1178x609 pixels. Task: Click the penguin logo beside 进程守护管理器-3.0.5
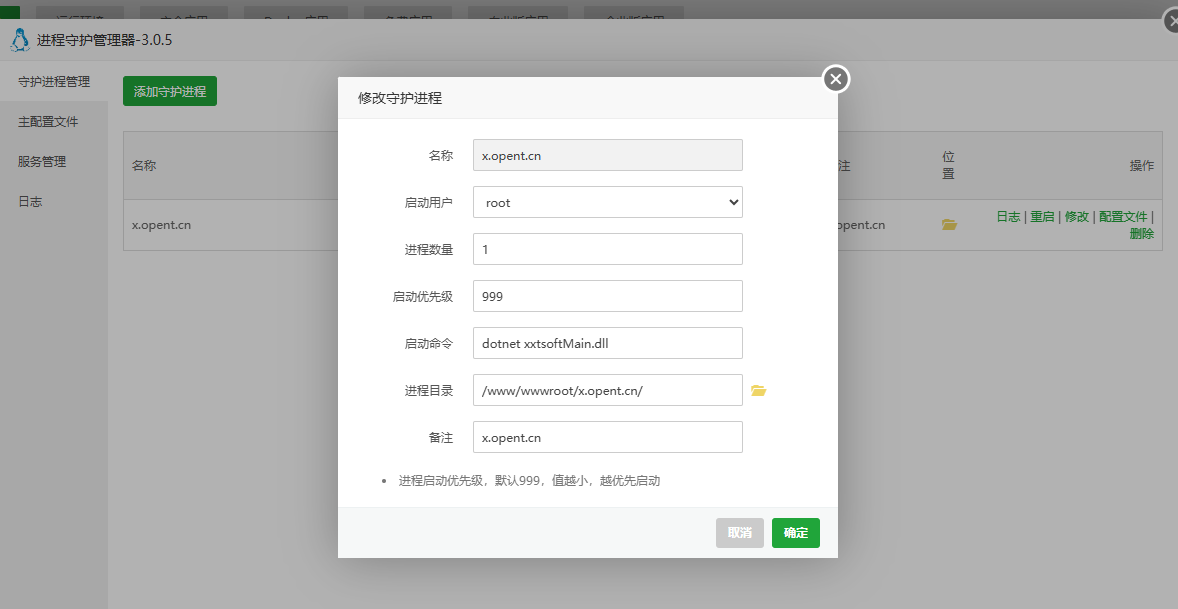[20, 40]
